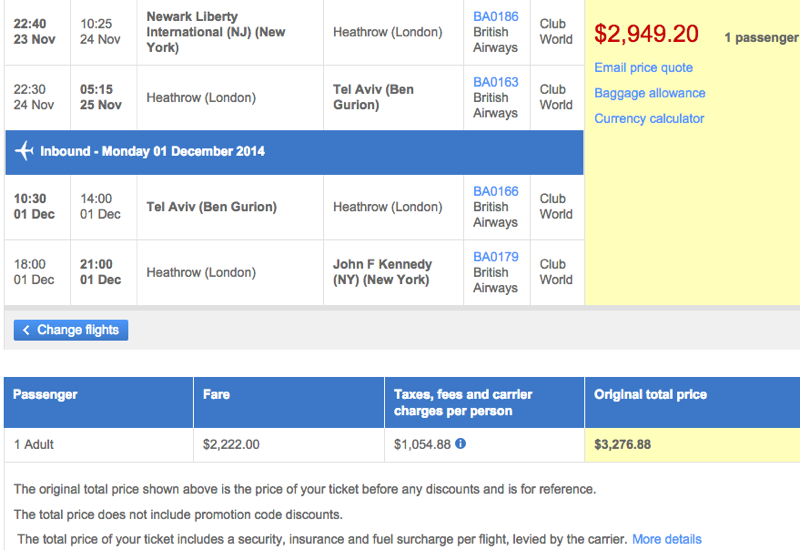Viewport: 800px width, 550px height.
Task: Open the Currency calculator link
Action: pos(649,118)
